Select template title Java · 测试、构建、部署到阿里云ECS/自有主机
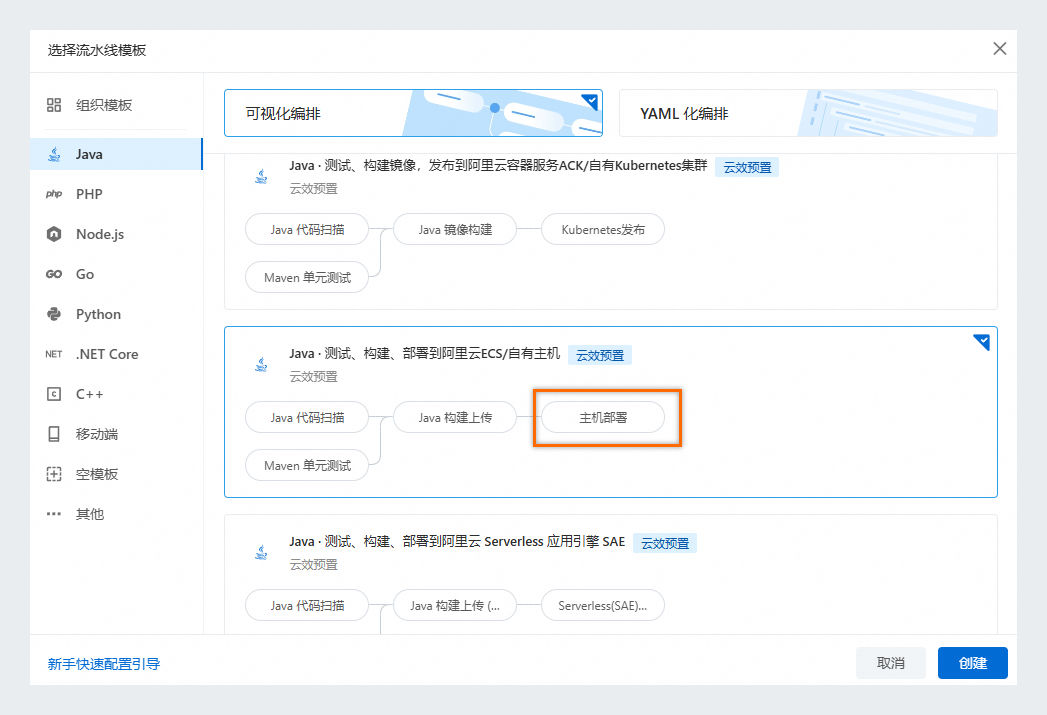1047x715 pixels. [x=425, y=353]
